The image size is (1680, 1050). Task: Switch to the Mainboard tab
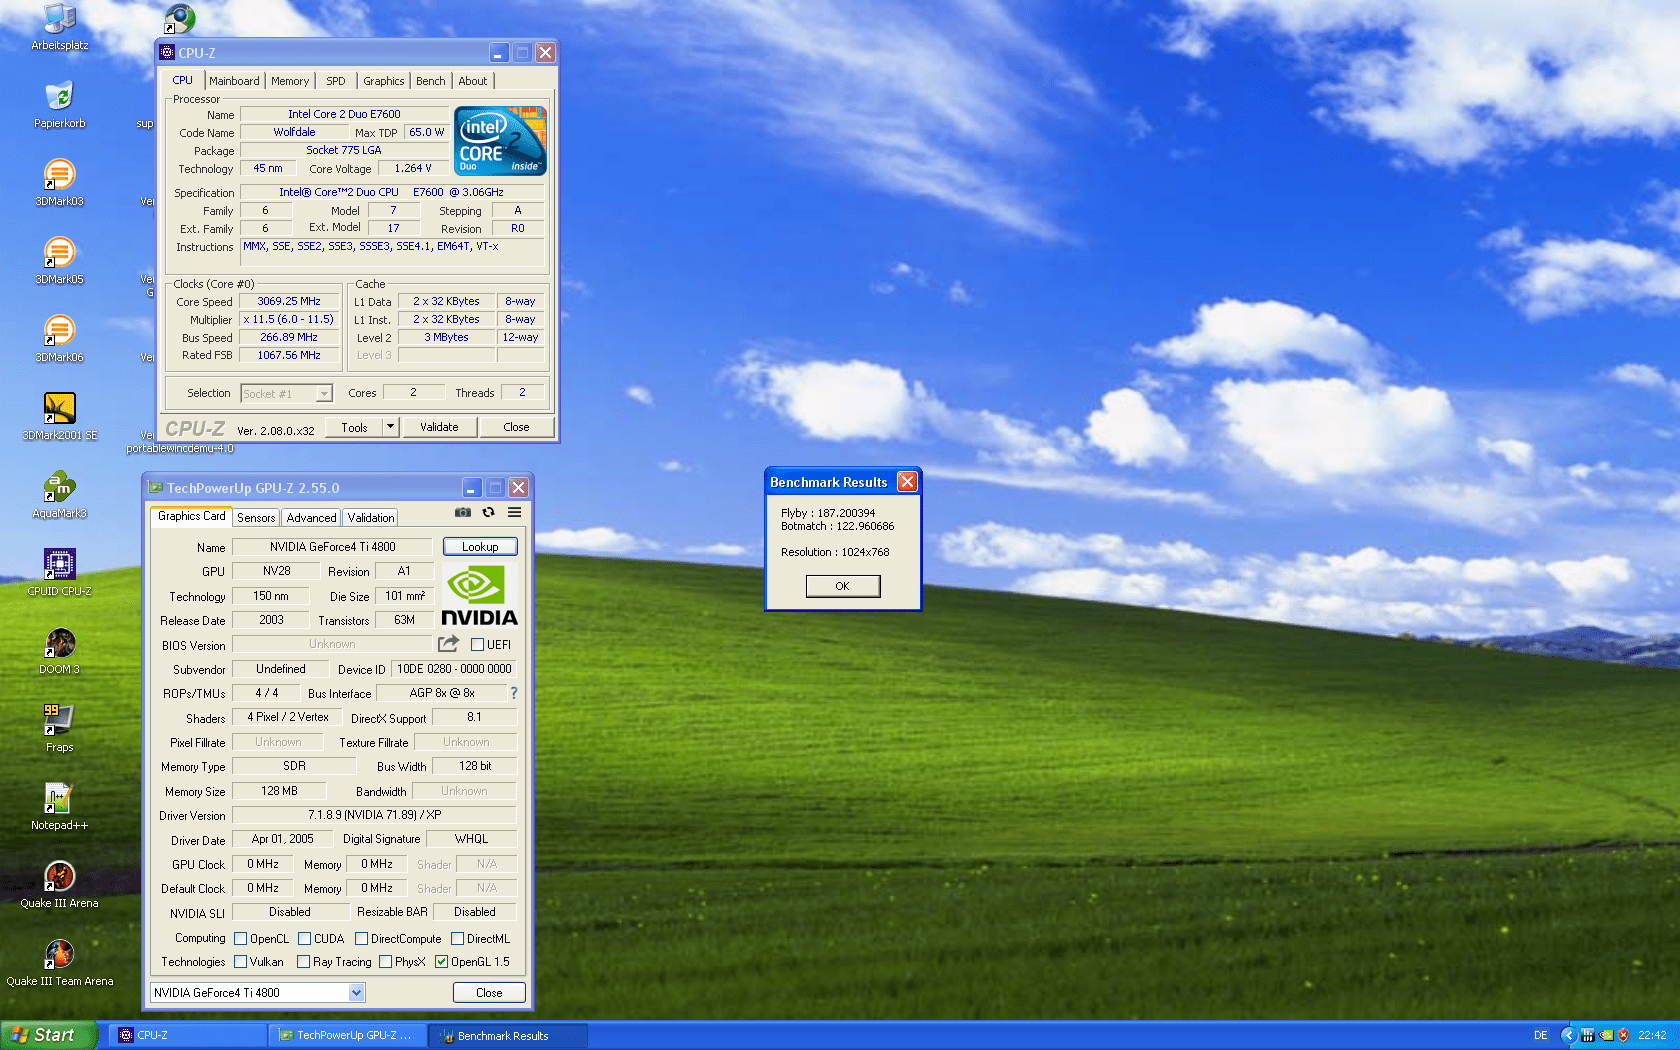234,81
